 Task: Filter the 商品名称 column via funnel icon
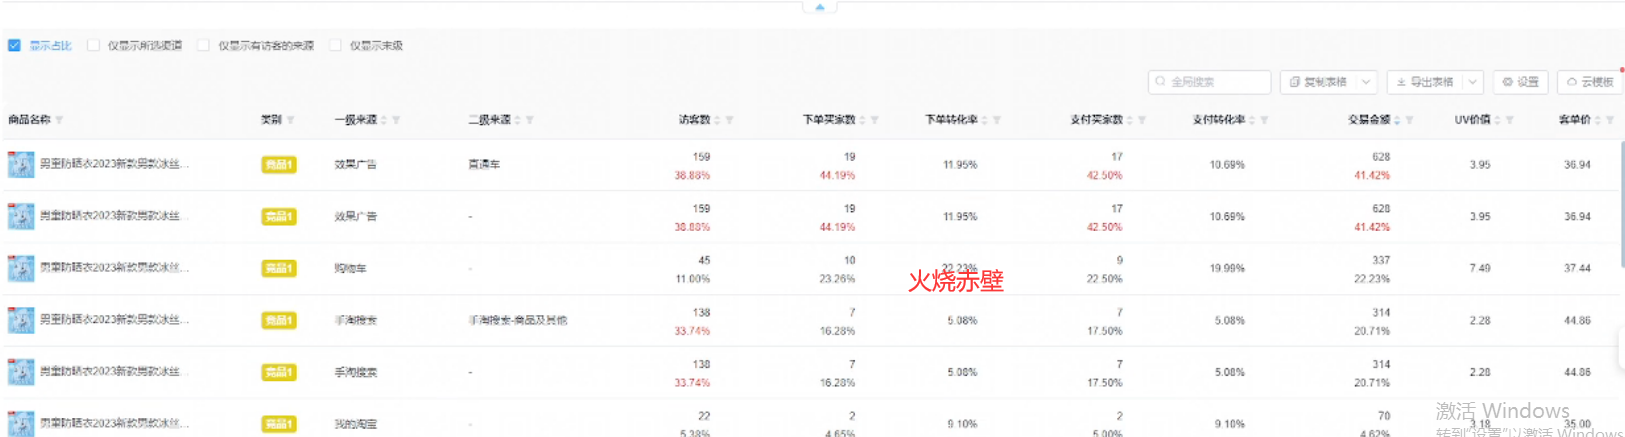coord(60,120)
